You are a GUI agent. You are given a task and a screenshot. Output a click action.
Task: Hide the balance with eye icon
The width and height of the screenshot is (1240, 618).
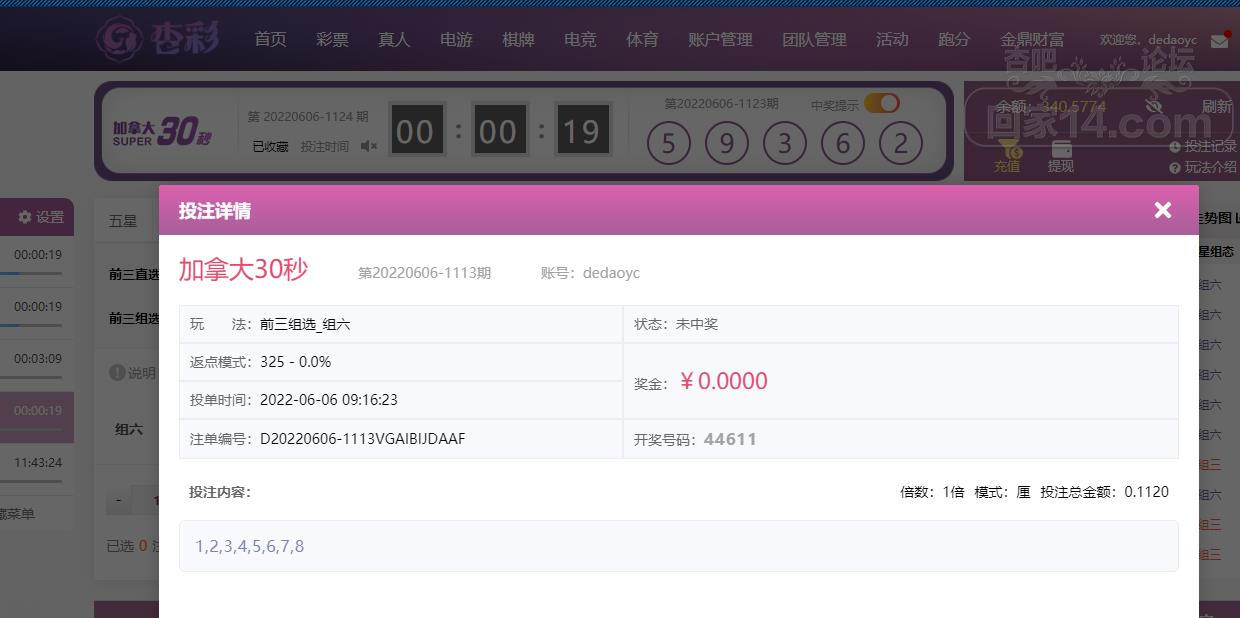(x=1153, y=106)
